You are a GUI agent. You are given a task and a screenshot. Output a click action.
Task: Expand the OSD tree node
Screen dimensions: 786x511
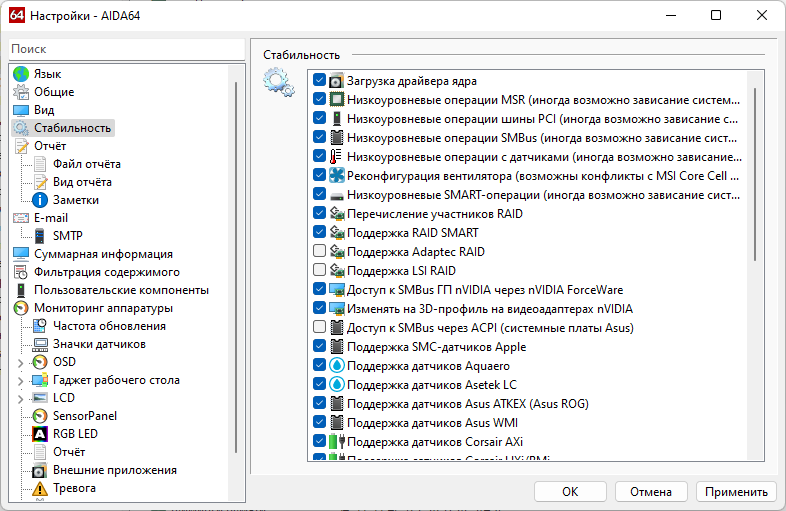pyautogui.click(x=21, y=363)
